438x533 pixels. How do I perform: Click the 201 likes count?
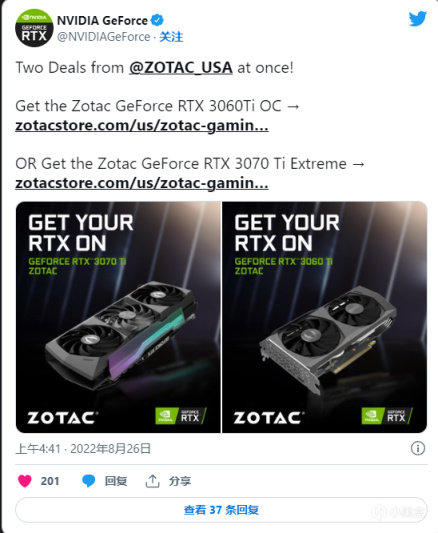[50, 481]
